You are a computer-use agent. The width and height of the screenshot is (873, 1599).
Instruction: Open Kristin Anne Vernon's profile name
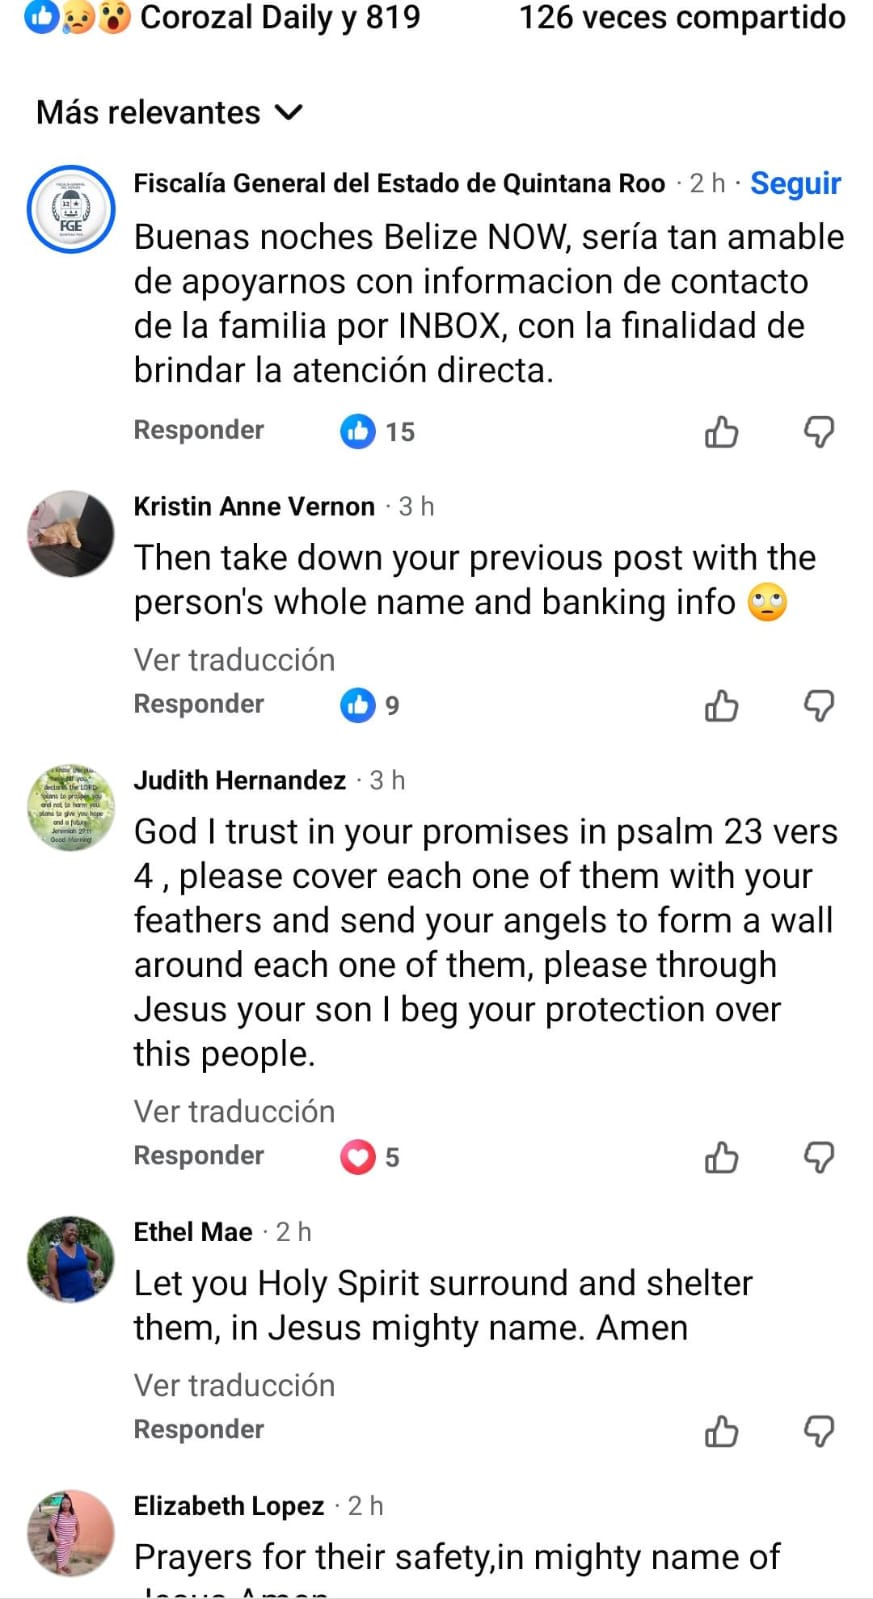(254, 507)
